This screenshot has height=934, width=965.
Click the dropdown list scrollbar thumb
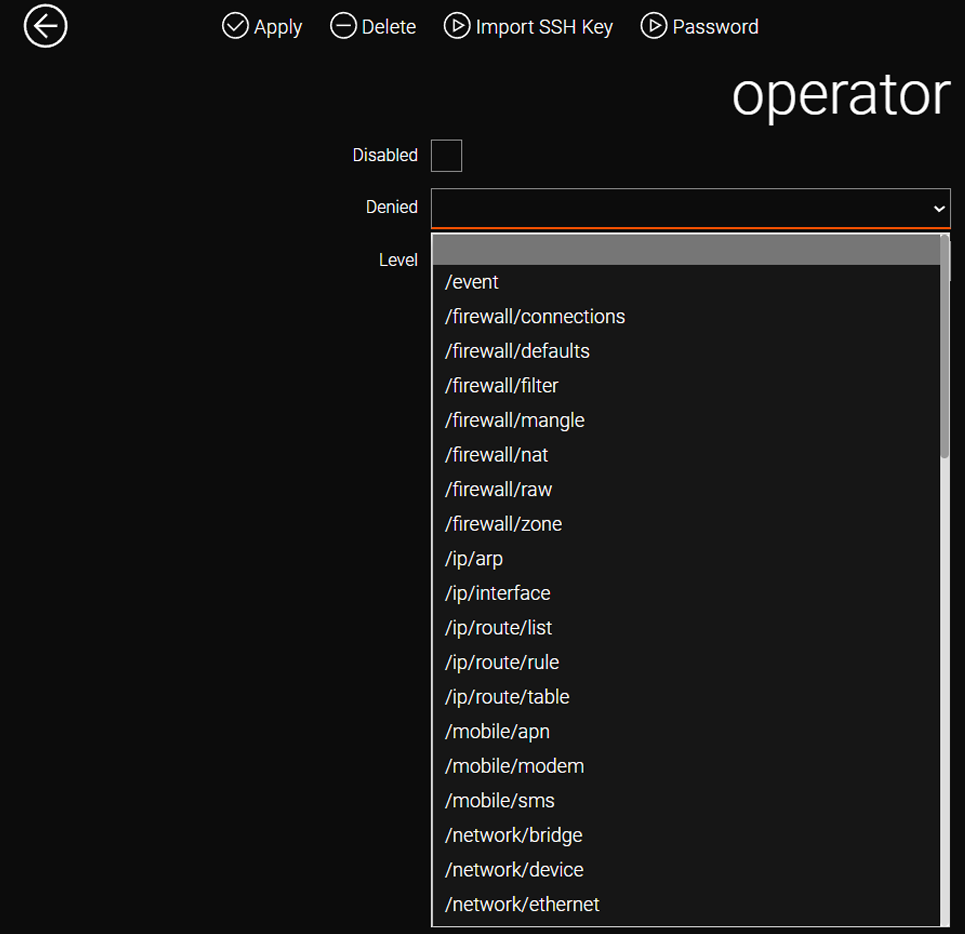(x=945, y=346)
